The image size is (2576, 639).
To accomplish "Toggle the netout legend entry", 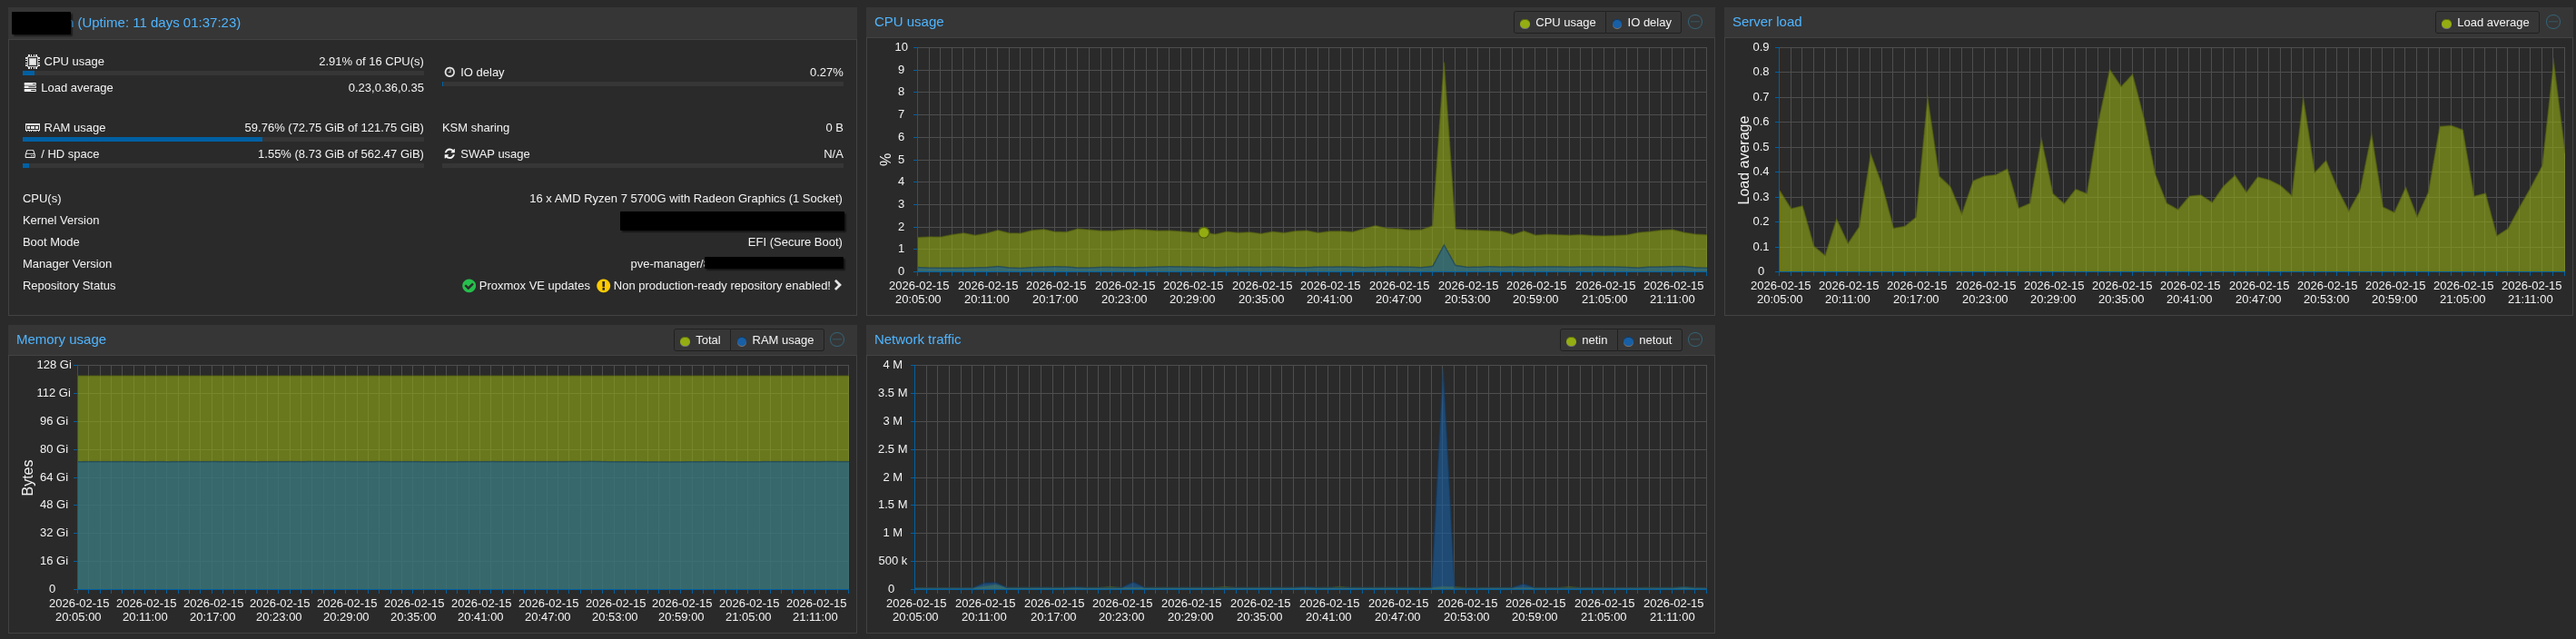I will pos(1647,340).
